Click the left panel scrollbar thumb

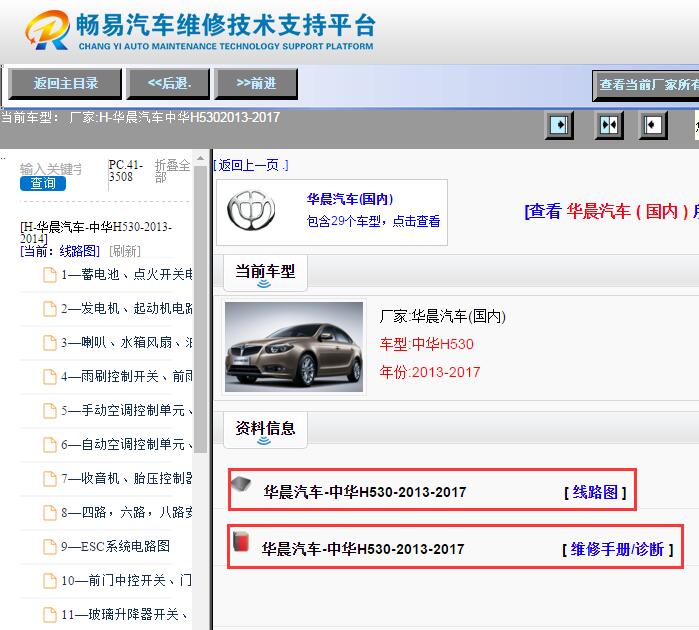pyautogui.click(x=201, y=308)
